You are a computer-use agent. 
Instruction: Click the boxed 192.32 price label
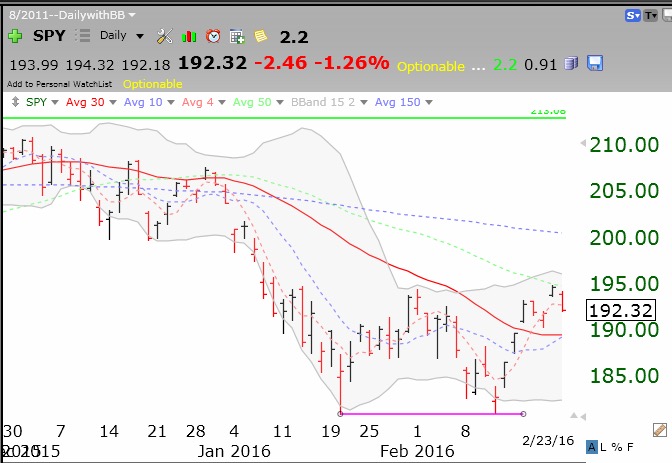pos(621,310)
